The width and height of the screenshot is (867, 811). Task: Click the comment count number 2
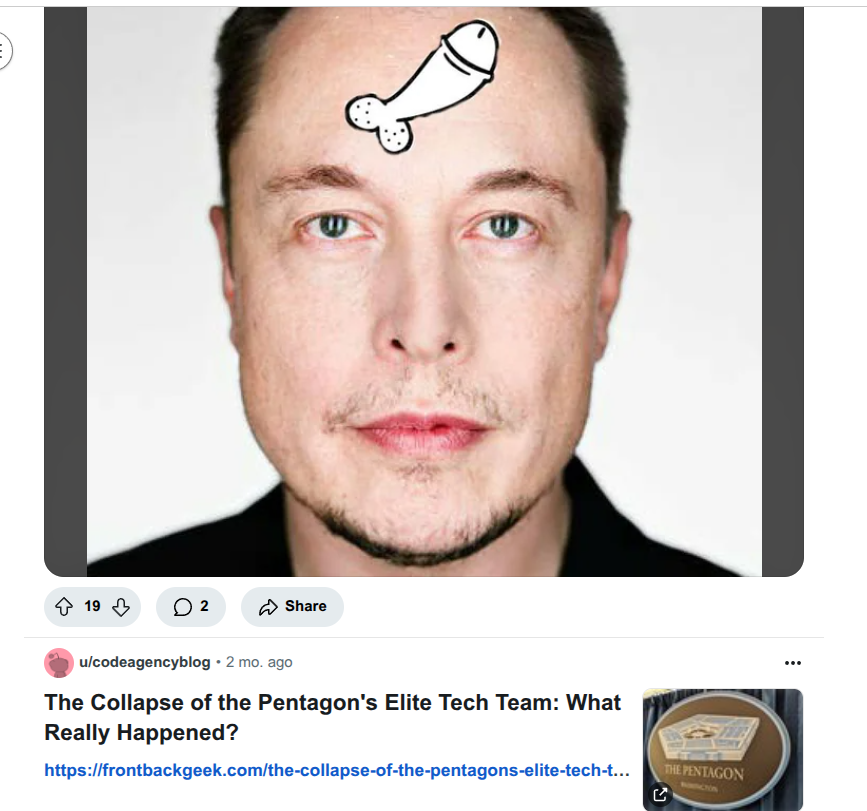204,606
